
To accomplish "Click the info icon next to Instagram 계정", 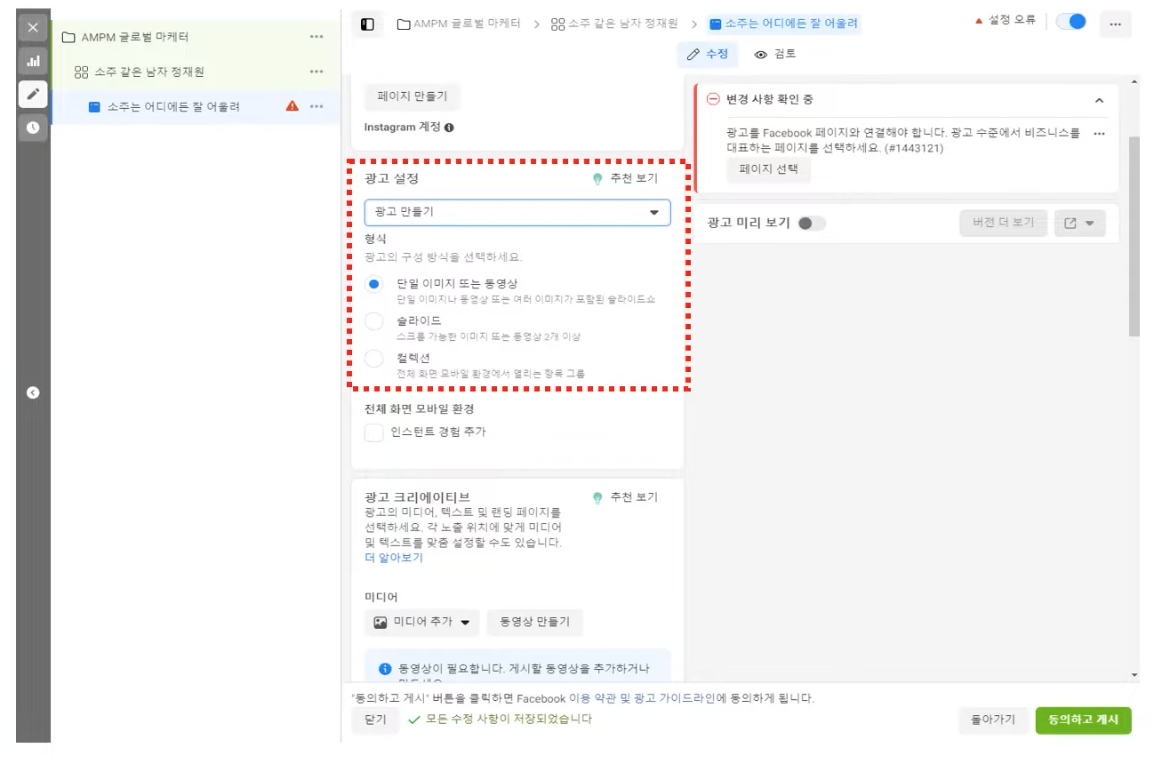I will tap(449, 128).
